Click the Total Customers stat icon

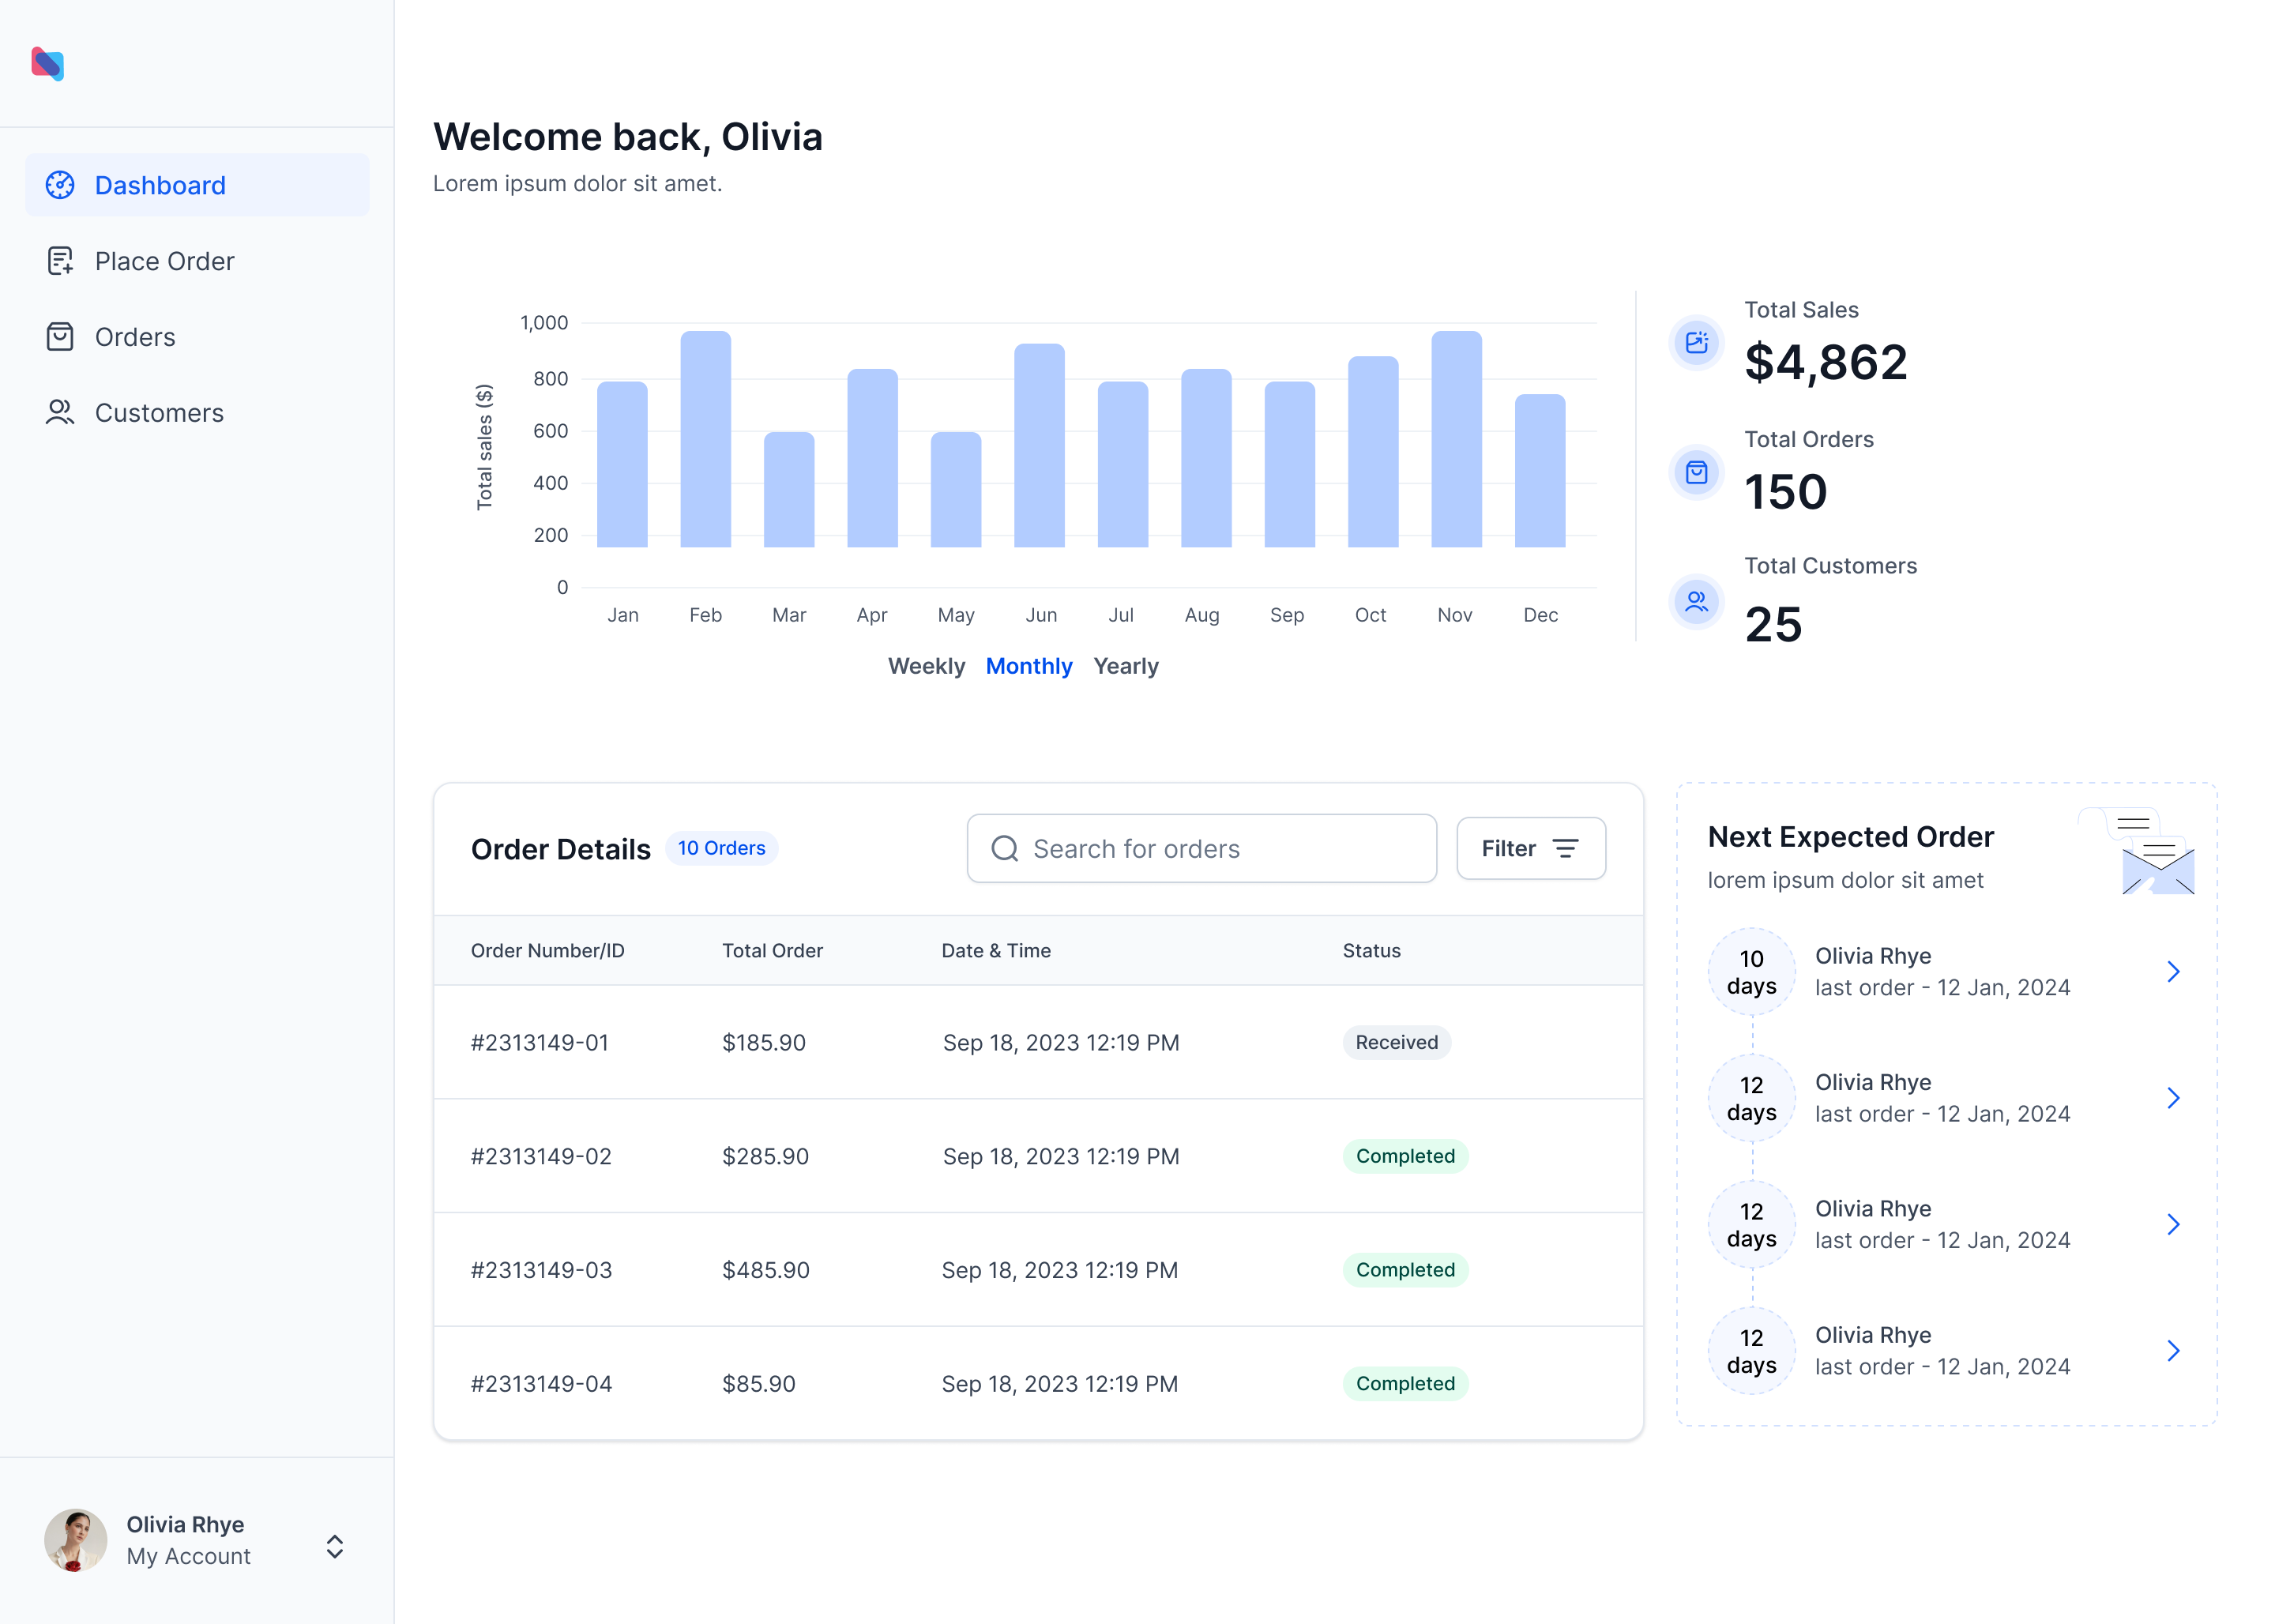pyautogui.click(x=1696, y=602)
